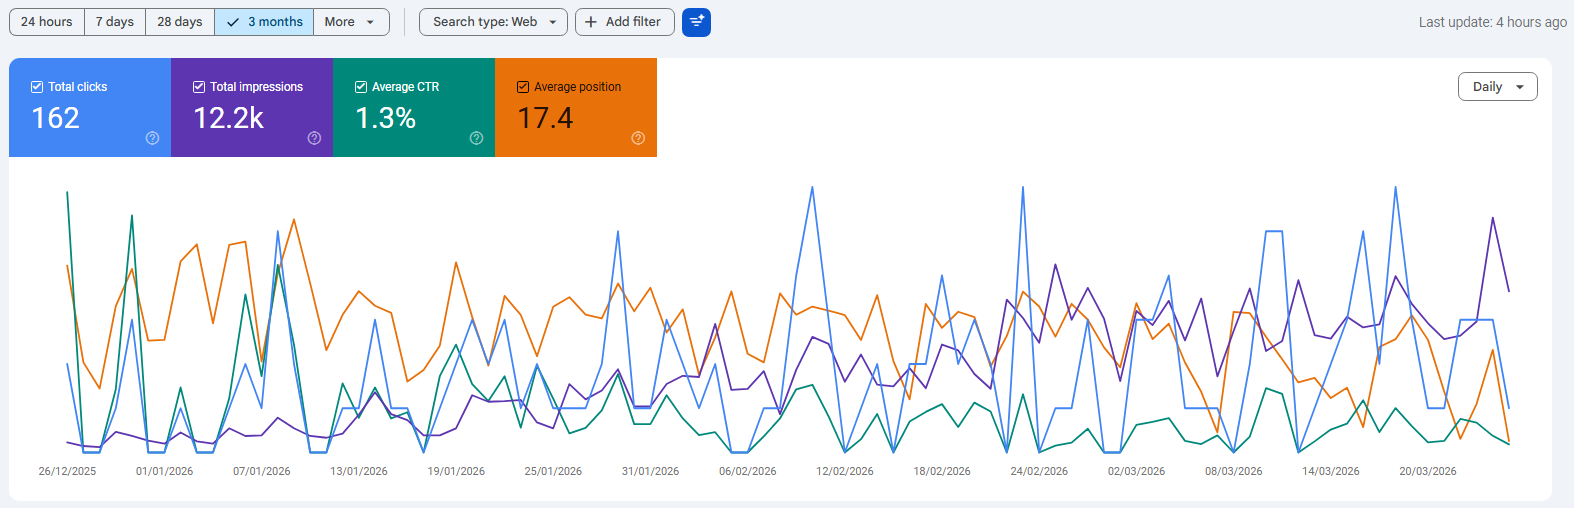Open help icon on Average position card
Image resolution: width=1574 pixels, height=508 pixels.
[638, 138]
